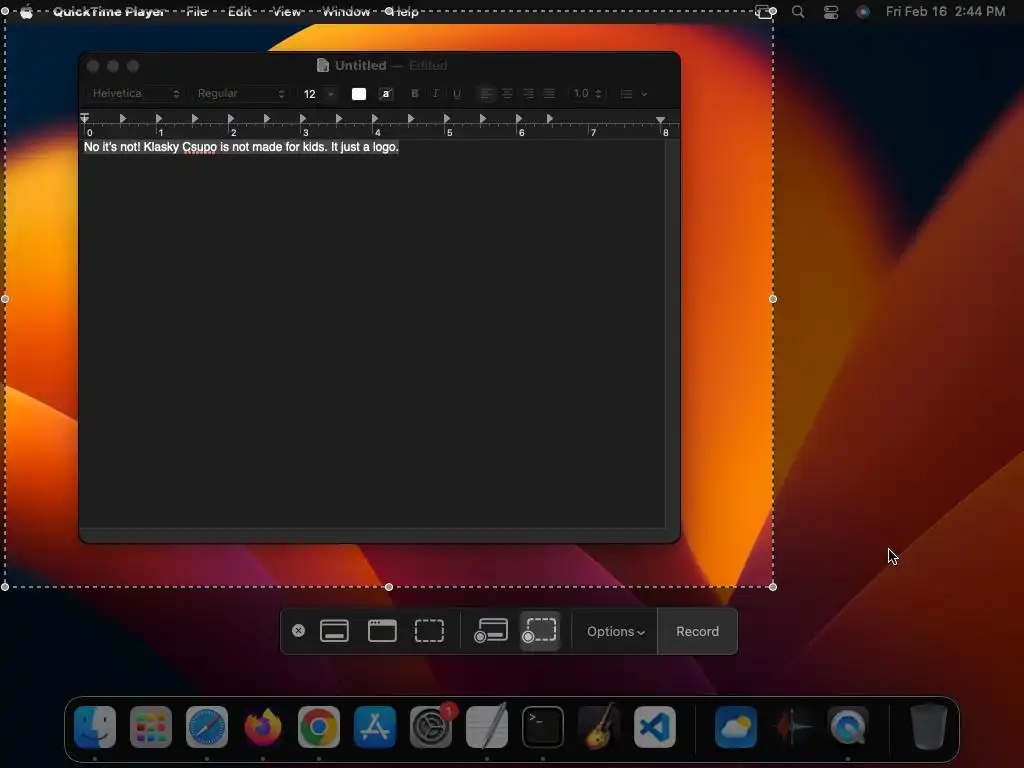Open the View menu
This screenshot has width=1024, height=768.
287,11
